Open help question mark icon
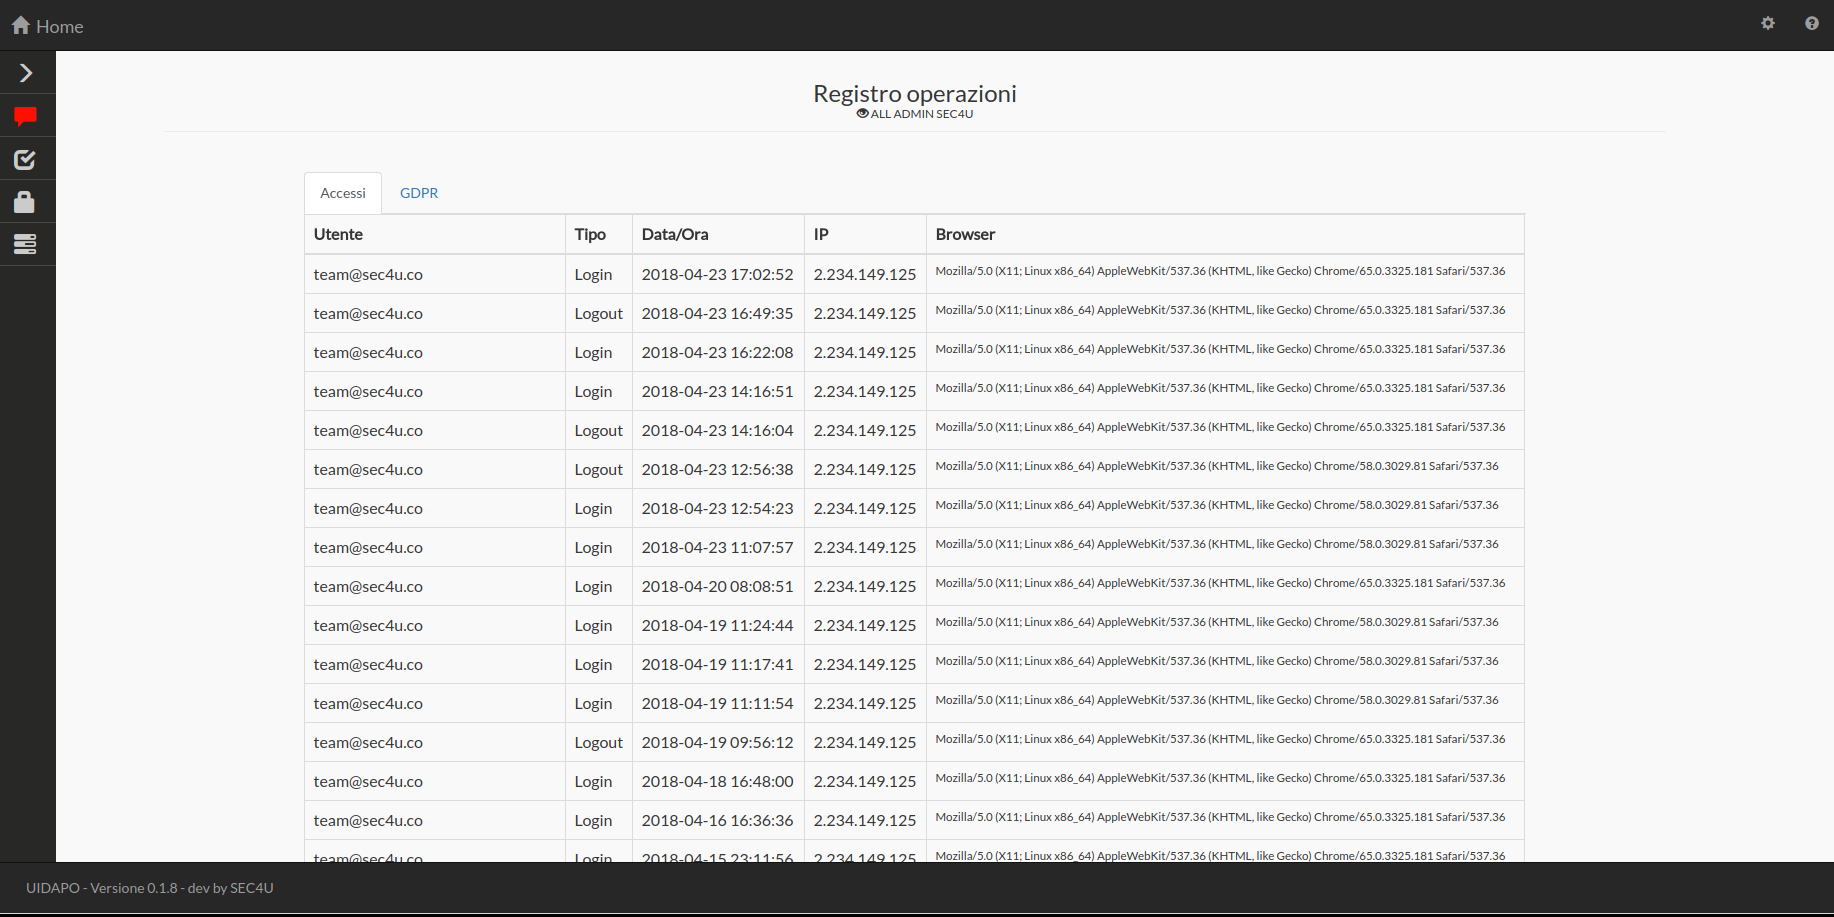Image resolution: width=1834 pixels, height=917 pixels. pyautogui.click(x=1812, y=23)
